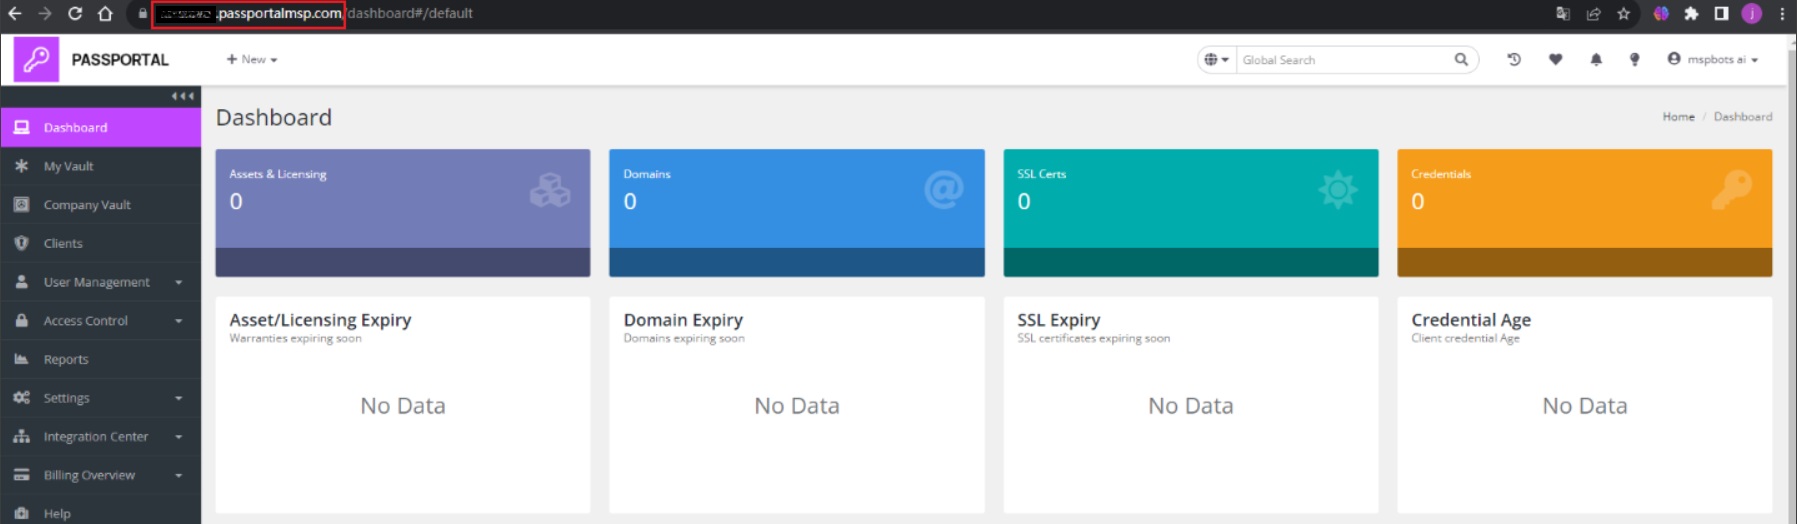Click the Asset/Licensing Expiry heading

coord(320,320)
